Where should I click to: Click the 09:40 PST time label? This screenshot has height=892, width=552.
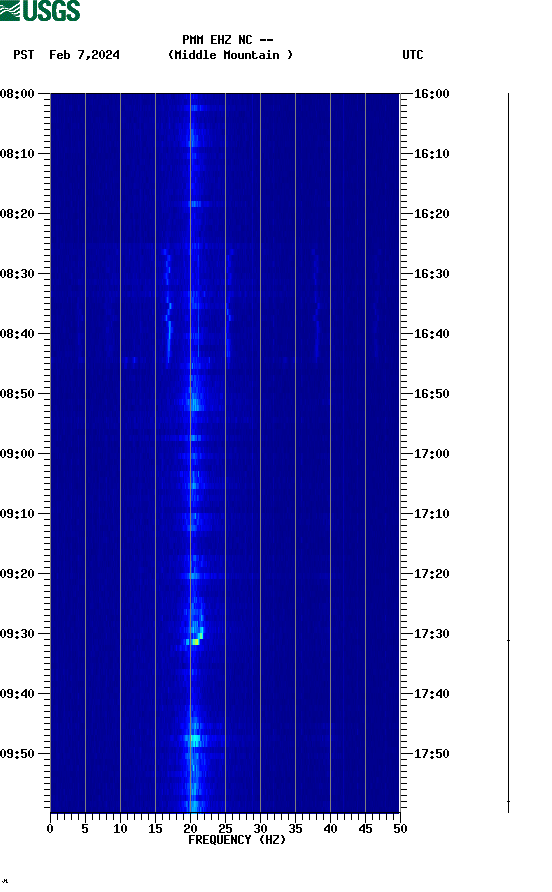[x=17, y=694]
